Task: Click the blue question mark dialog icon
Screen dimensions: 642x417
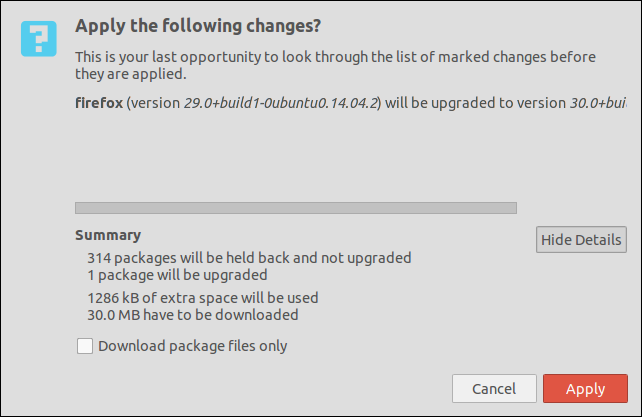Action: 38,39
